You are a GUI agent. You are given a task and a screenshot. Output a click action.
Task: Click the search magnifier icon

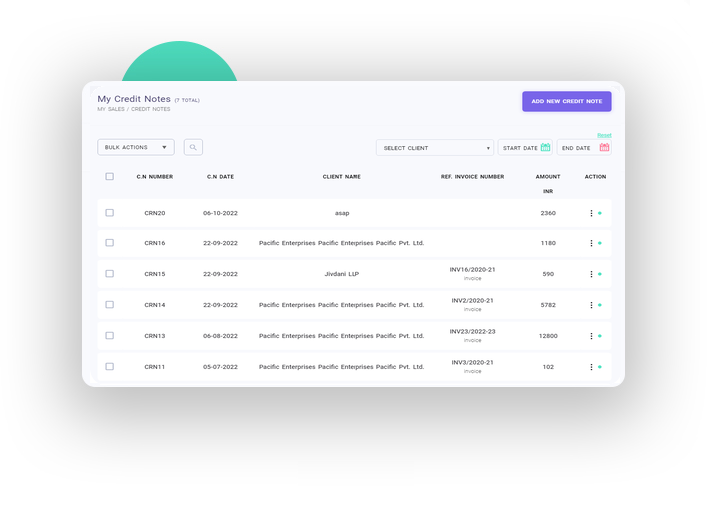pos(193,147)
